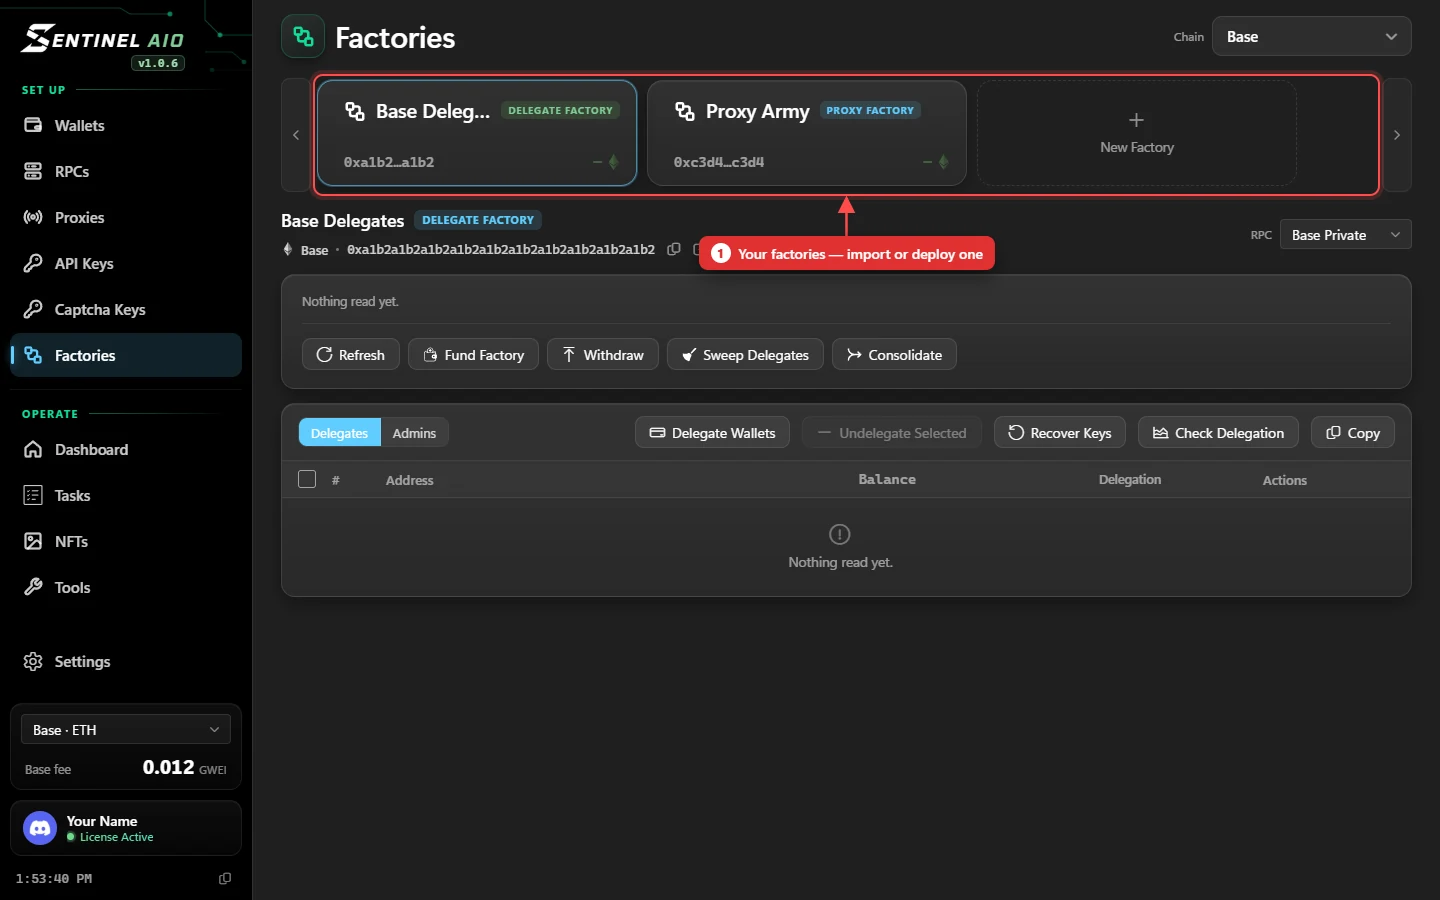1440x900 pixels.
Task: Click Delegate Wallets button
Action: [713, 433]
